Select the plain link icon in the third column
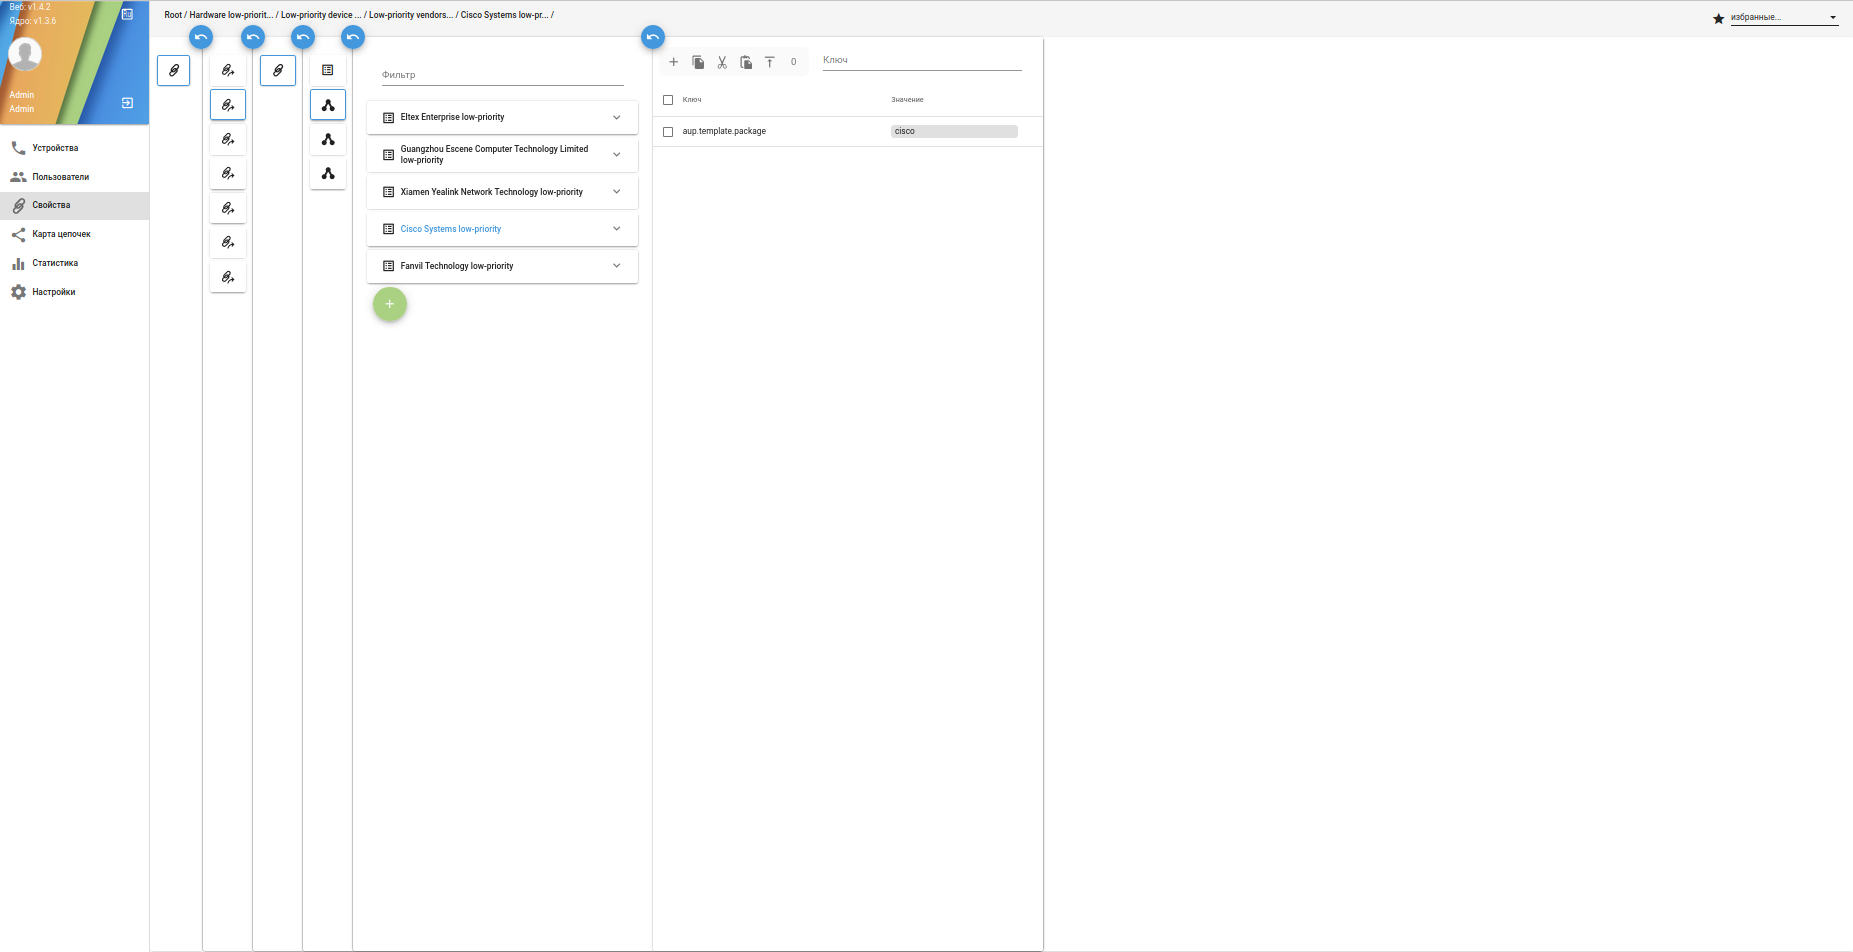 [278, 70]
